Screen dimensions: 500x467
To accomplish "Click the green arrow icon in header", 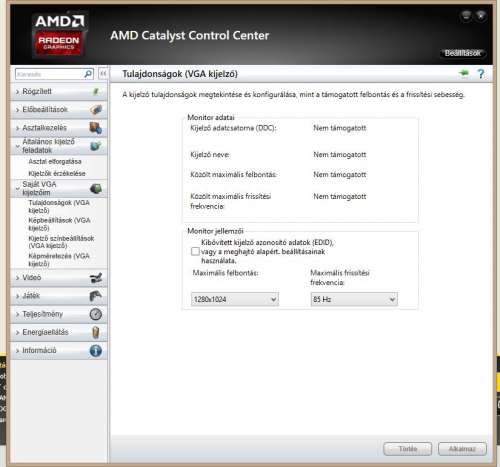I will pos(464,73).
